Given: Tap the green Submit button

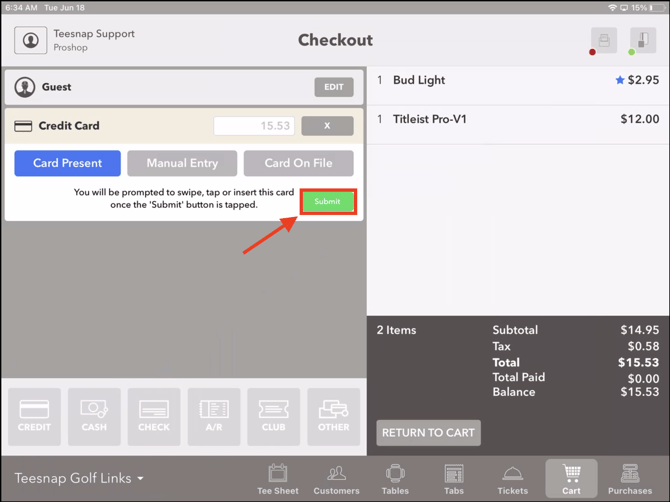Looking at the screenshot, I should (328, 202).
